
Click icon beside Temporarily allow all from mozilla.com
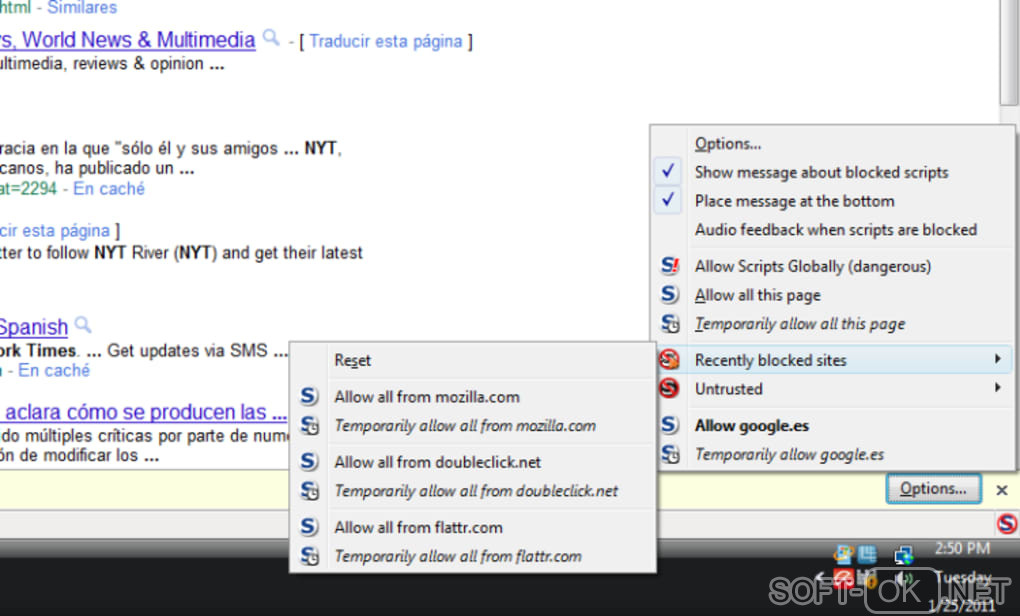(x=310, y=425)
